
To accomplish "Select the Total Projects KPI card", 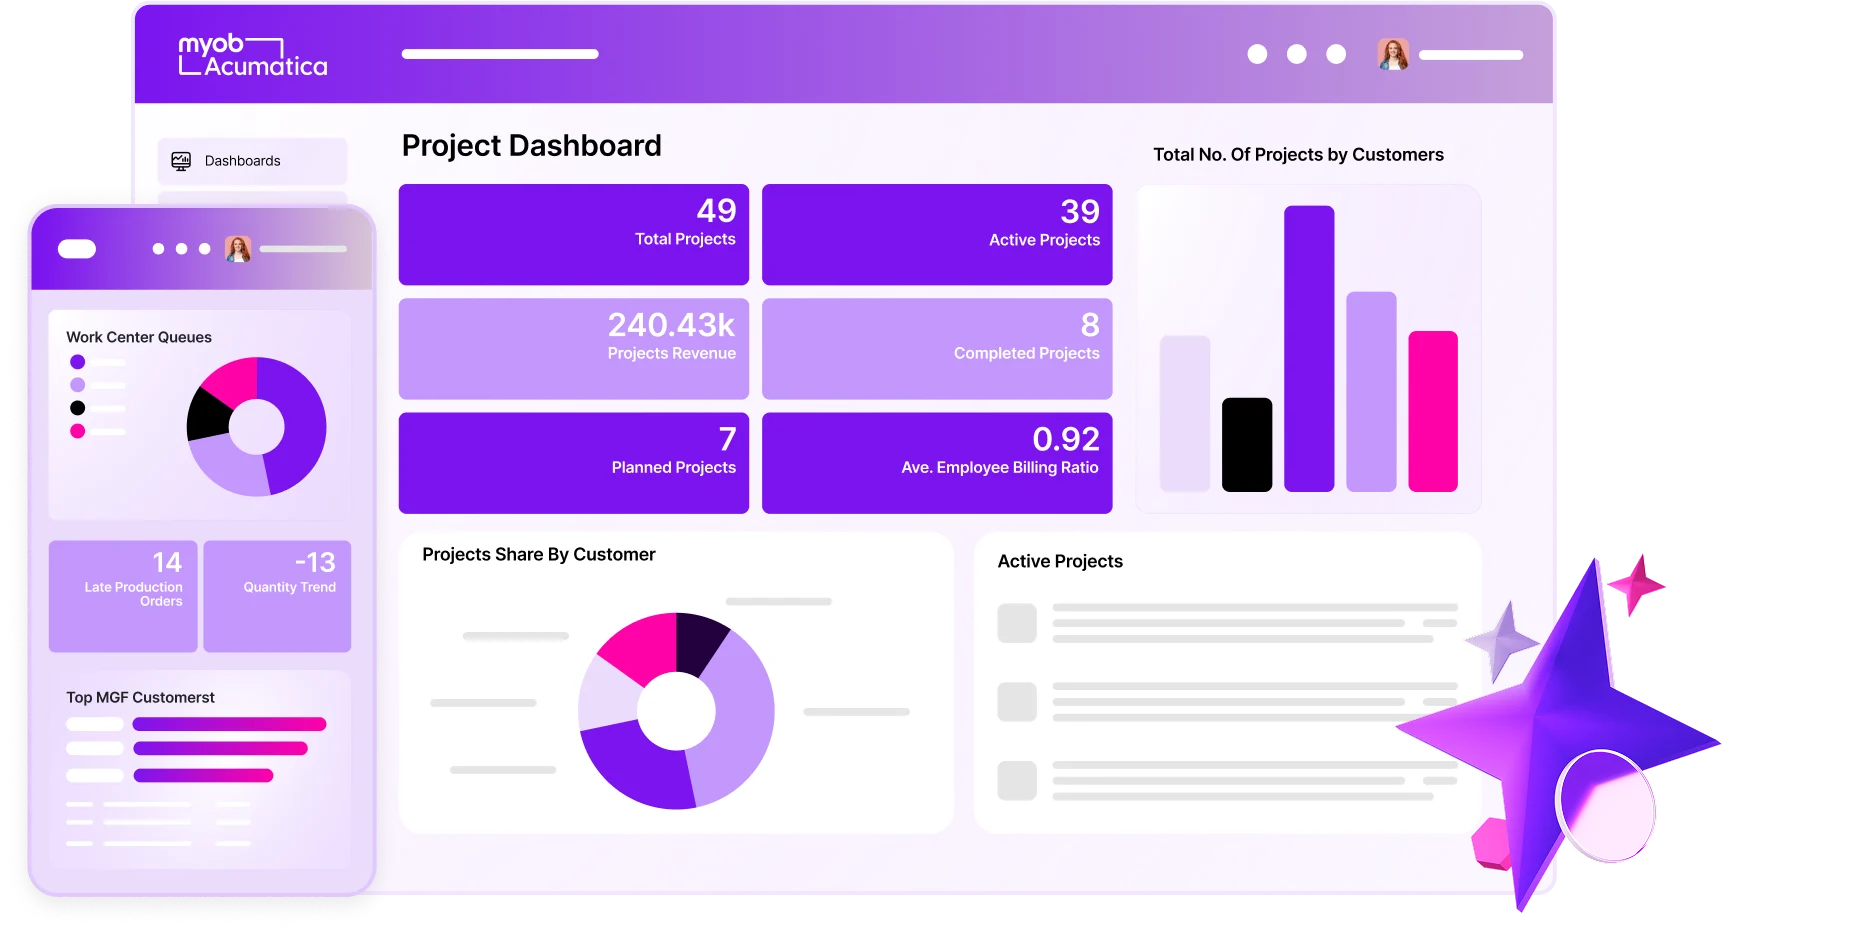I will [x=573, y=234].
